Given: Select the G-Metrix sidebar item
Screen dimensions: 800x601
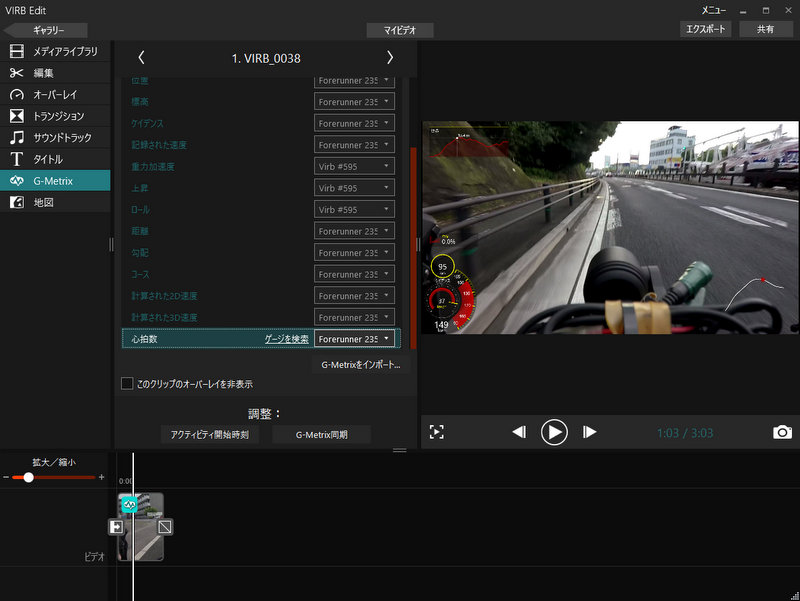Looking at the screenshot, I should pyautogui.click(x=55, y=181).
